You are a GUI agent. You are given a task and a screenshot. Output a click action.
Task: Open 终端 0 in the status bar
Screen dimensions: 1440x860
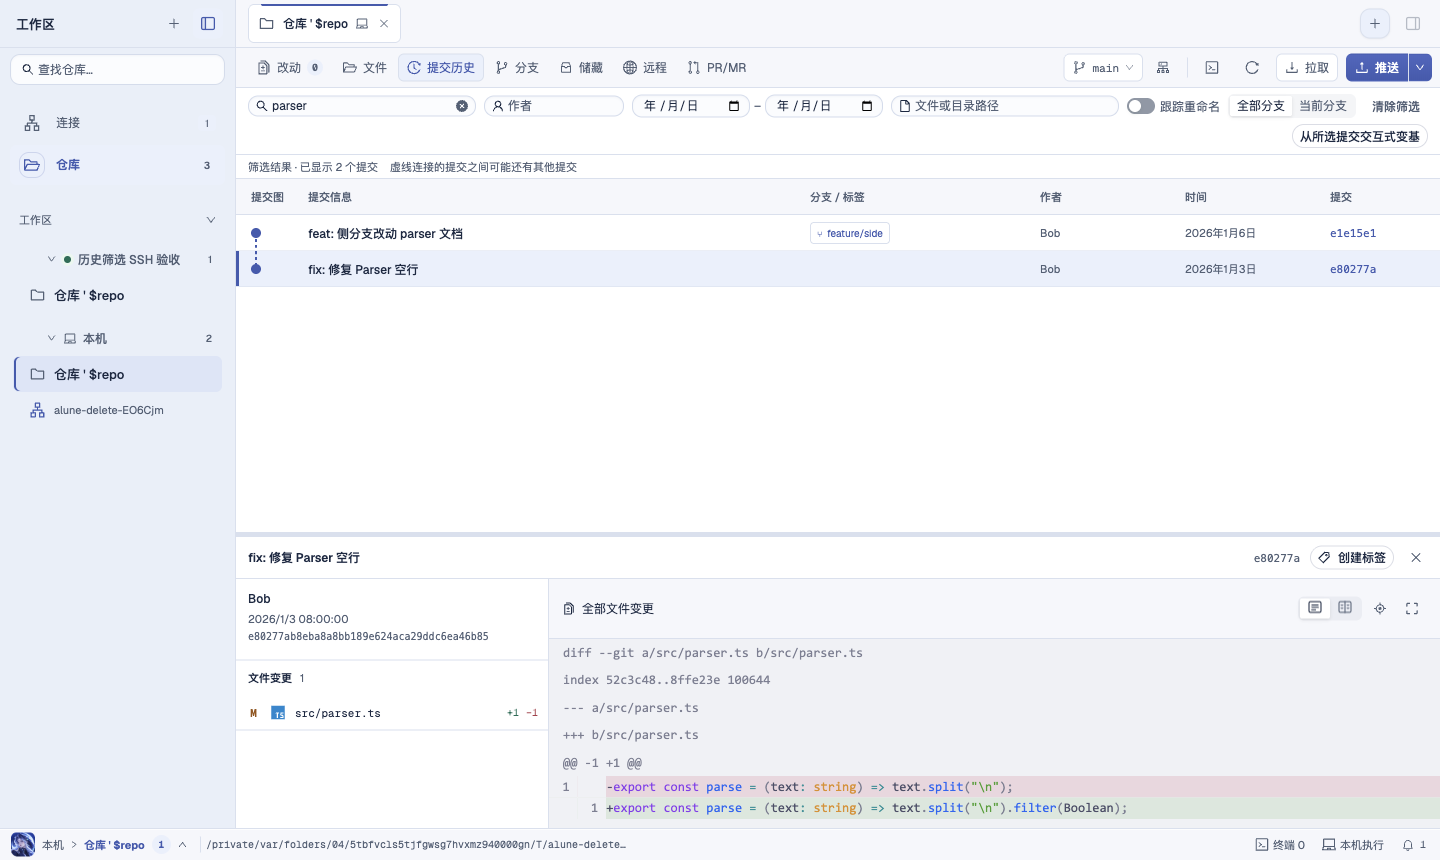pyautogui.click(x=1280, y=845)
